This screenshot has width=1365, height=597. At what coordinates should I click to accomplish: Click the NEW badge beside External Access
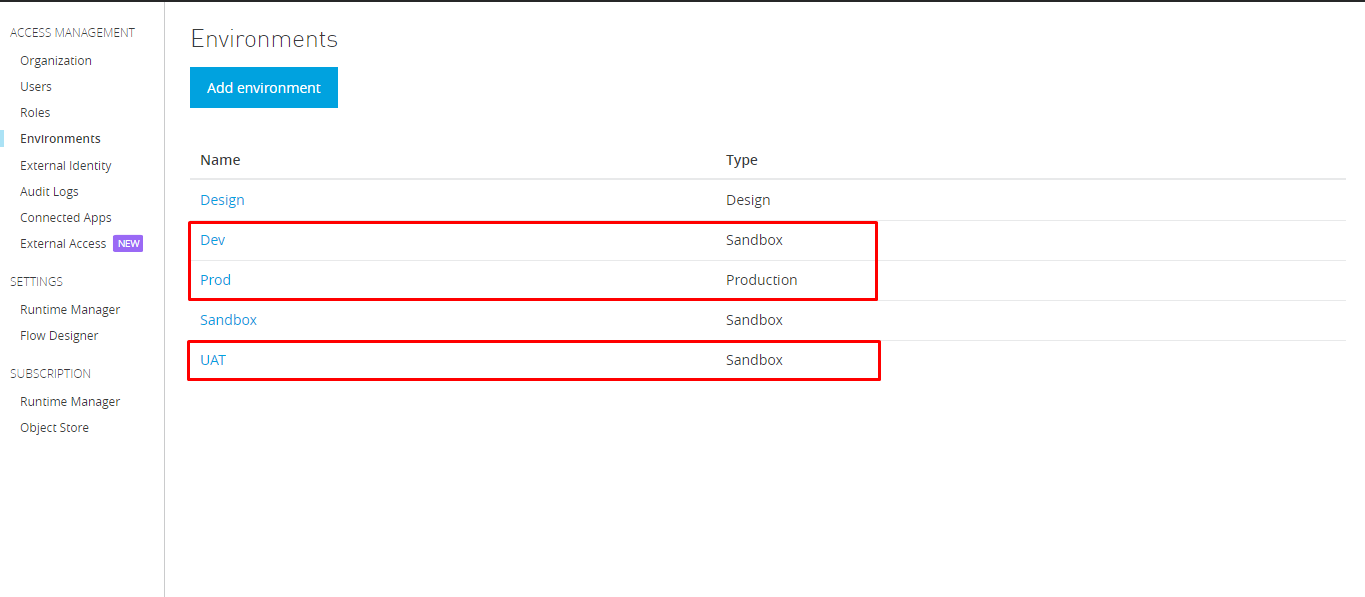point(128,244)
